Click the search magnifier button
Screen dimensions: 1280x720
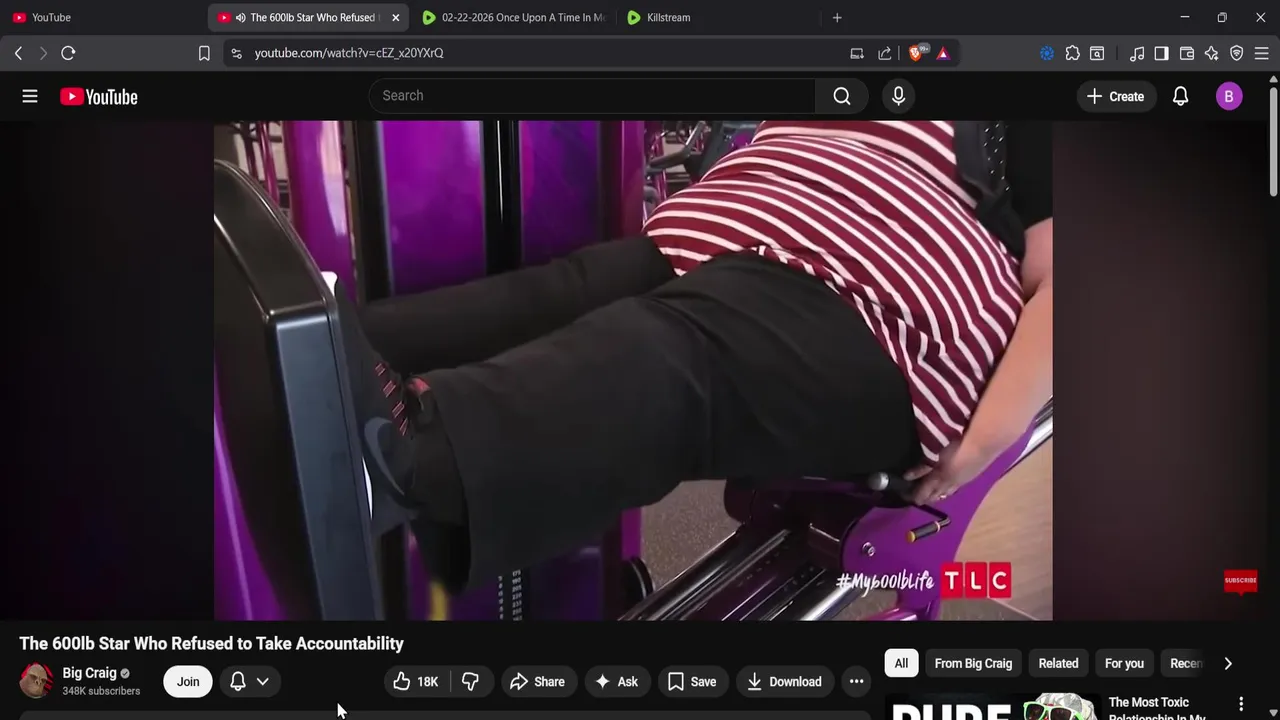tap(842, 96)
